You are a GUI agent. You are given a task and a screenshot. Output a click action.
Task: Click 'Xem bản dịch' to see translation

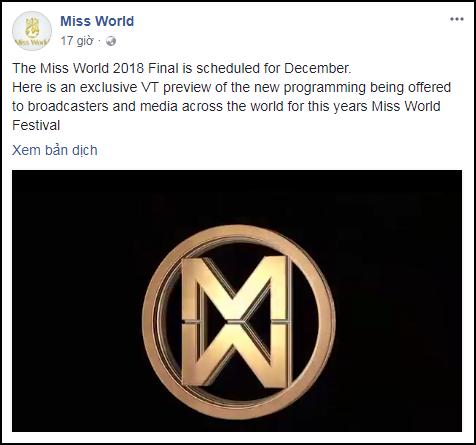click(x=55, y=150)
